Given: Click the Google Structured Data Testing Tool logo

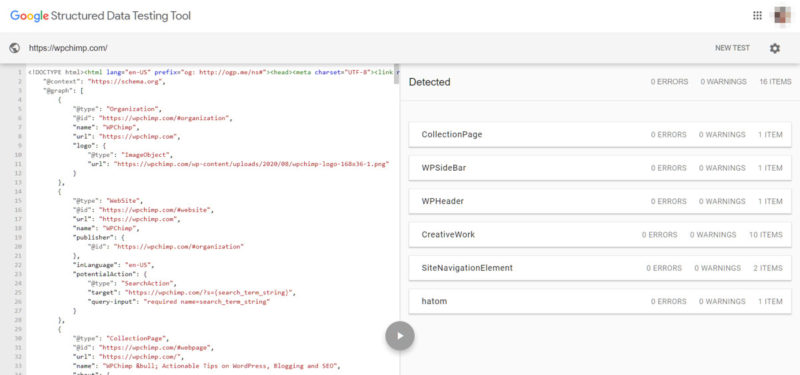Looking at the screenshot, I should click(101, 16).
